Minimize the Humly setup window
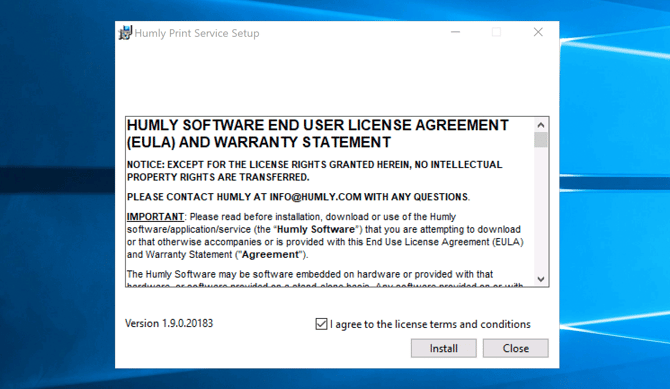 coord(455,32)
